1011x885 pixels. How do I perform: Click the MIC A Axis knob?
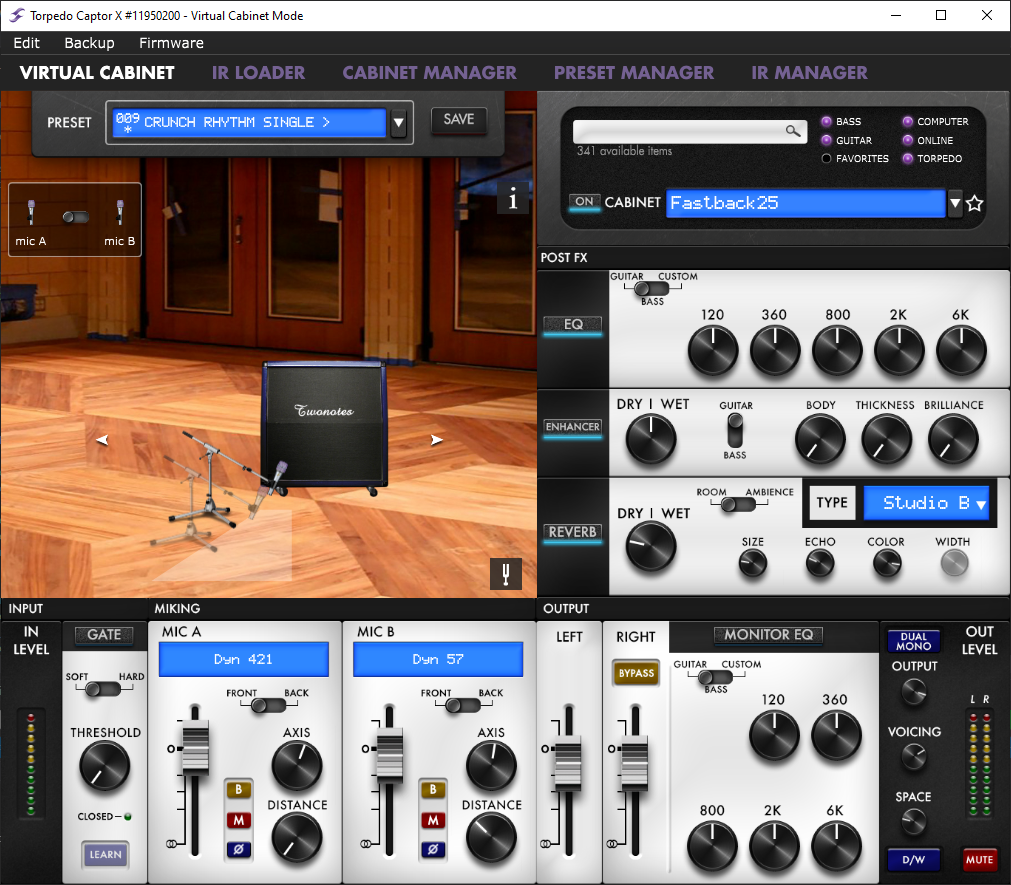[x=297, y=766]
